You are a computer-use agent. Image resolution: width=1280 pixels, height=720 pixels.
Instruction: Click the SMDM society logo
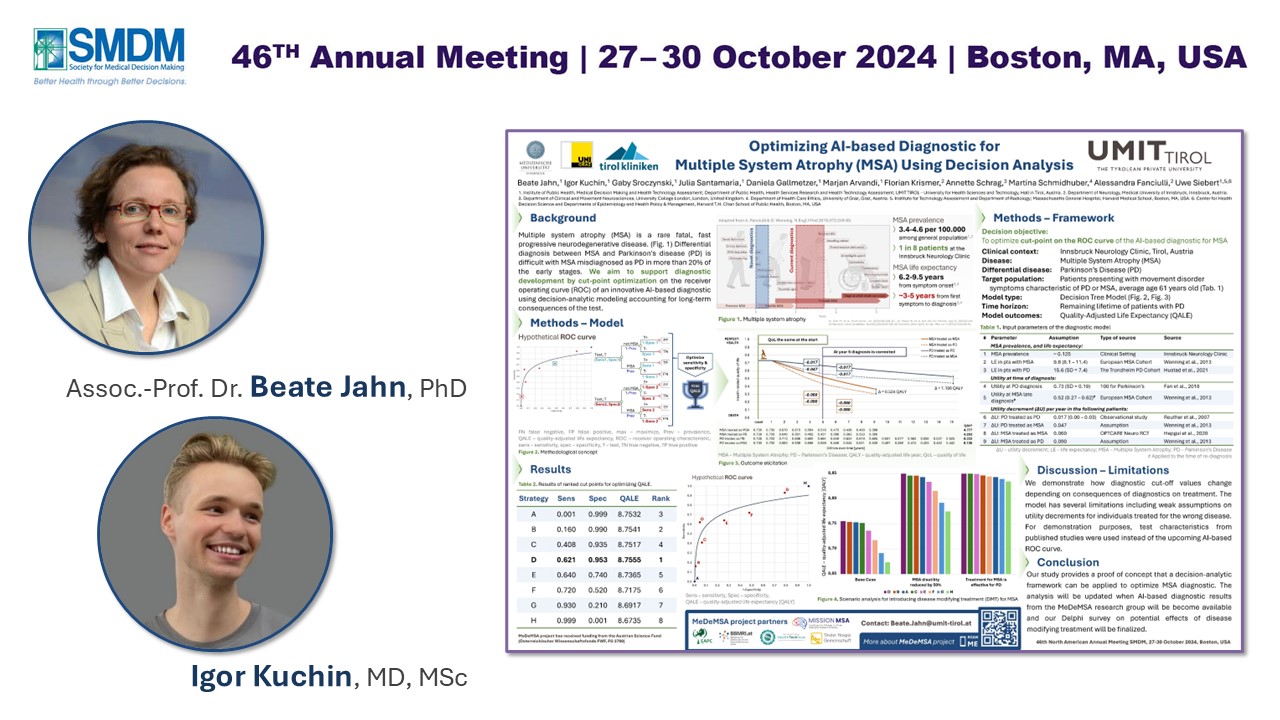[x=108, y=56]
